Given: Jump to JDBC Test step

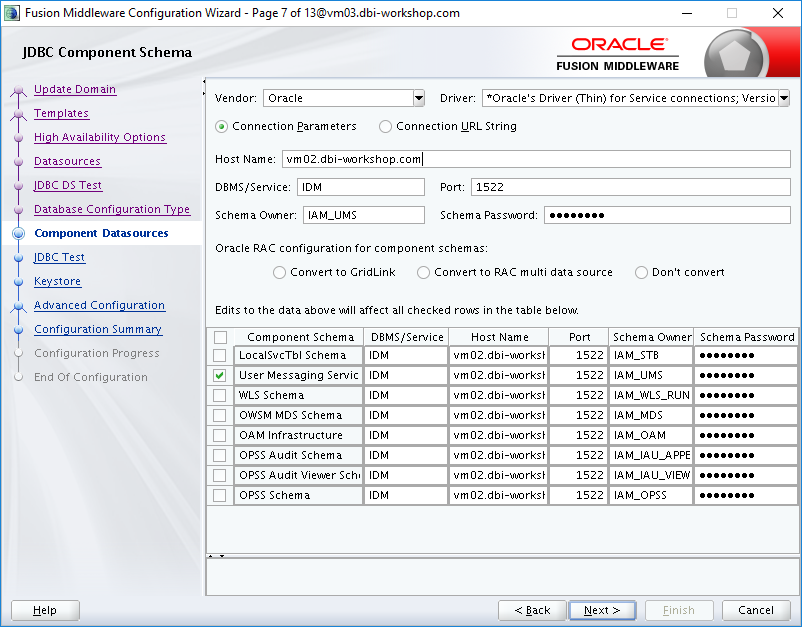Looking at the screenshot, I should pyautogui.click(x=59, y=258).
